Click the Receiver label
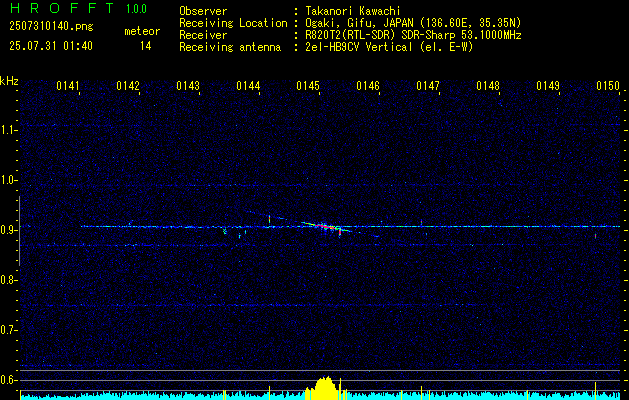The image size is (629, 400). pyautogui.click(x=203, y=35)
